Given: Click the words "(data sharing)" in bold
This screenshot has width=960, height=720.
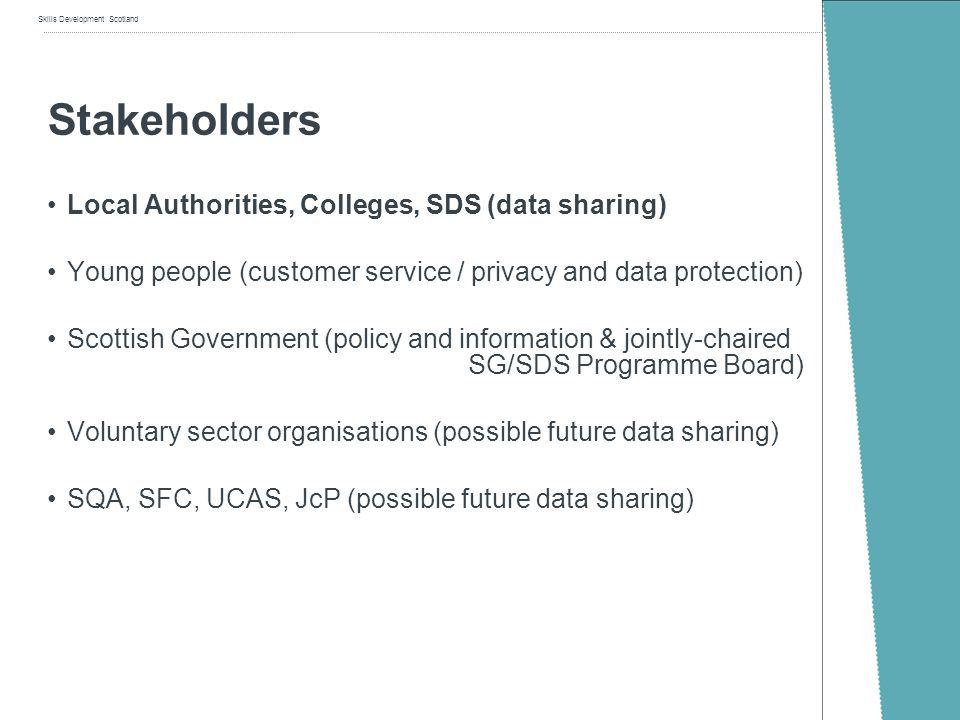Looking at the screenshot, I should pos(577,204).
